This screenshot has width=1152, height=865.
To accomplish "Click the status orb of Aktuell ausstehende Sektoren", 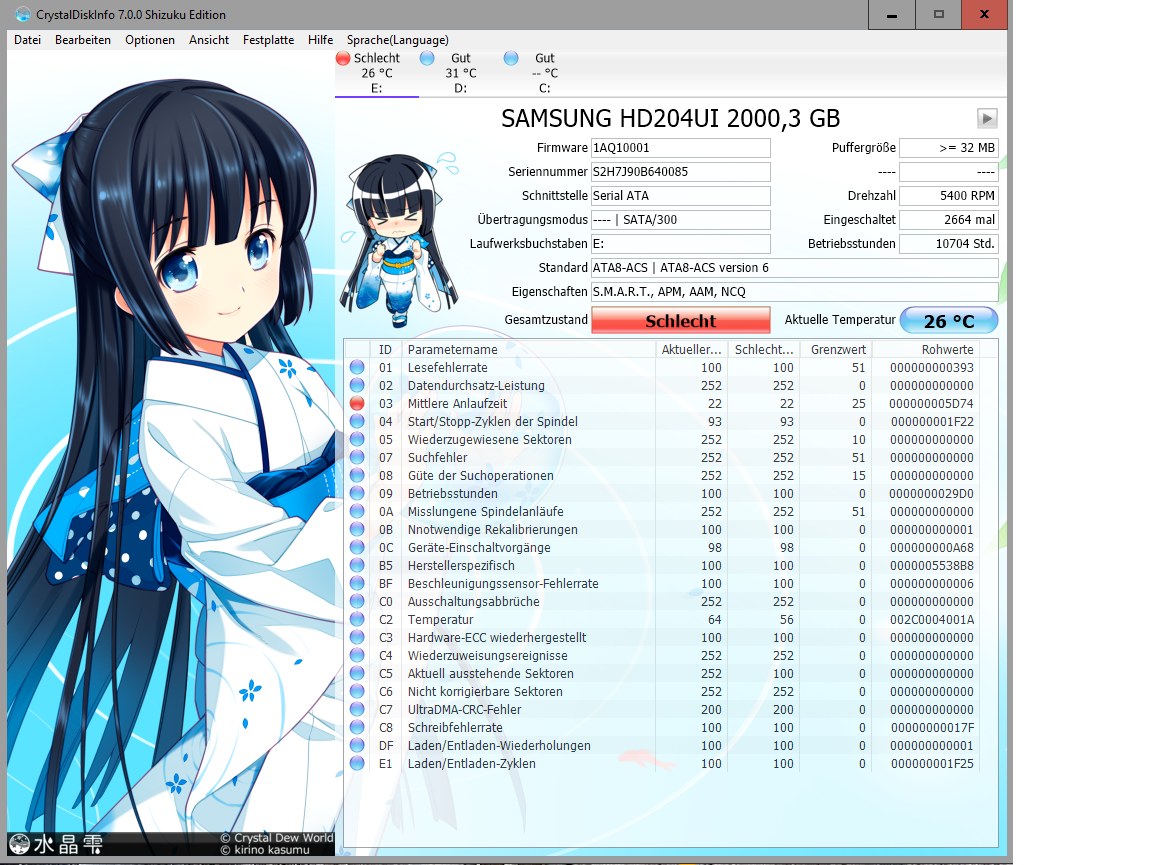I will point(357,673).
